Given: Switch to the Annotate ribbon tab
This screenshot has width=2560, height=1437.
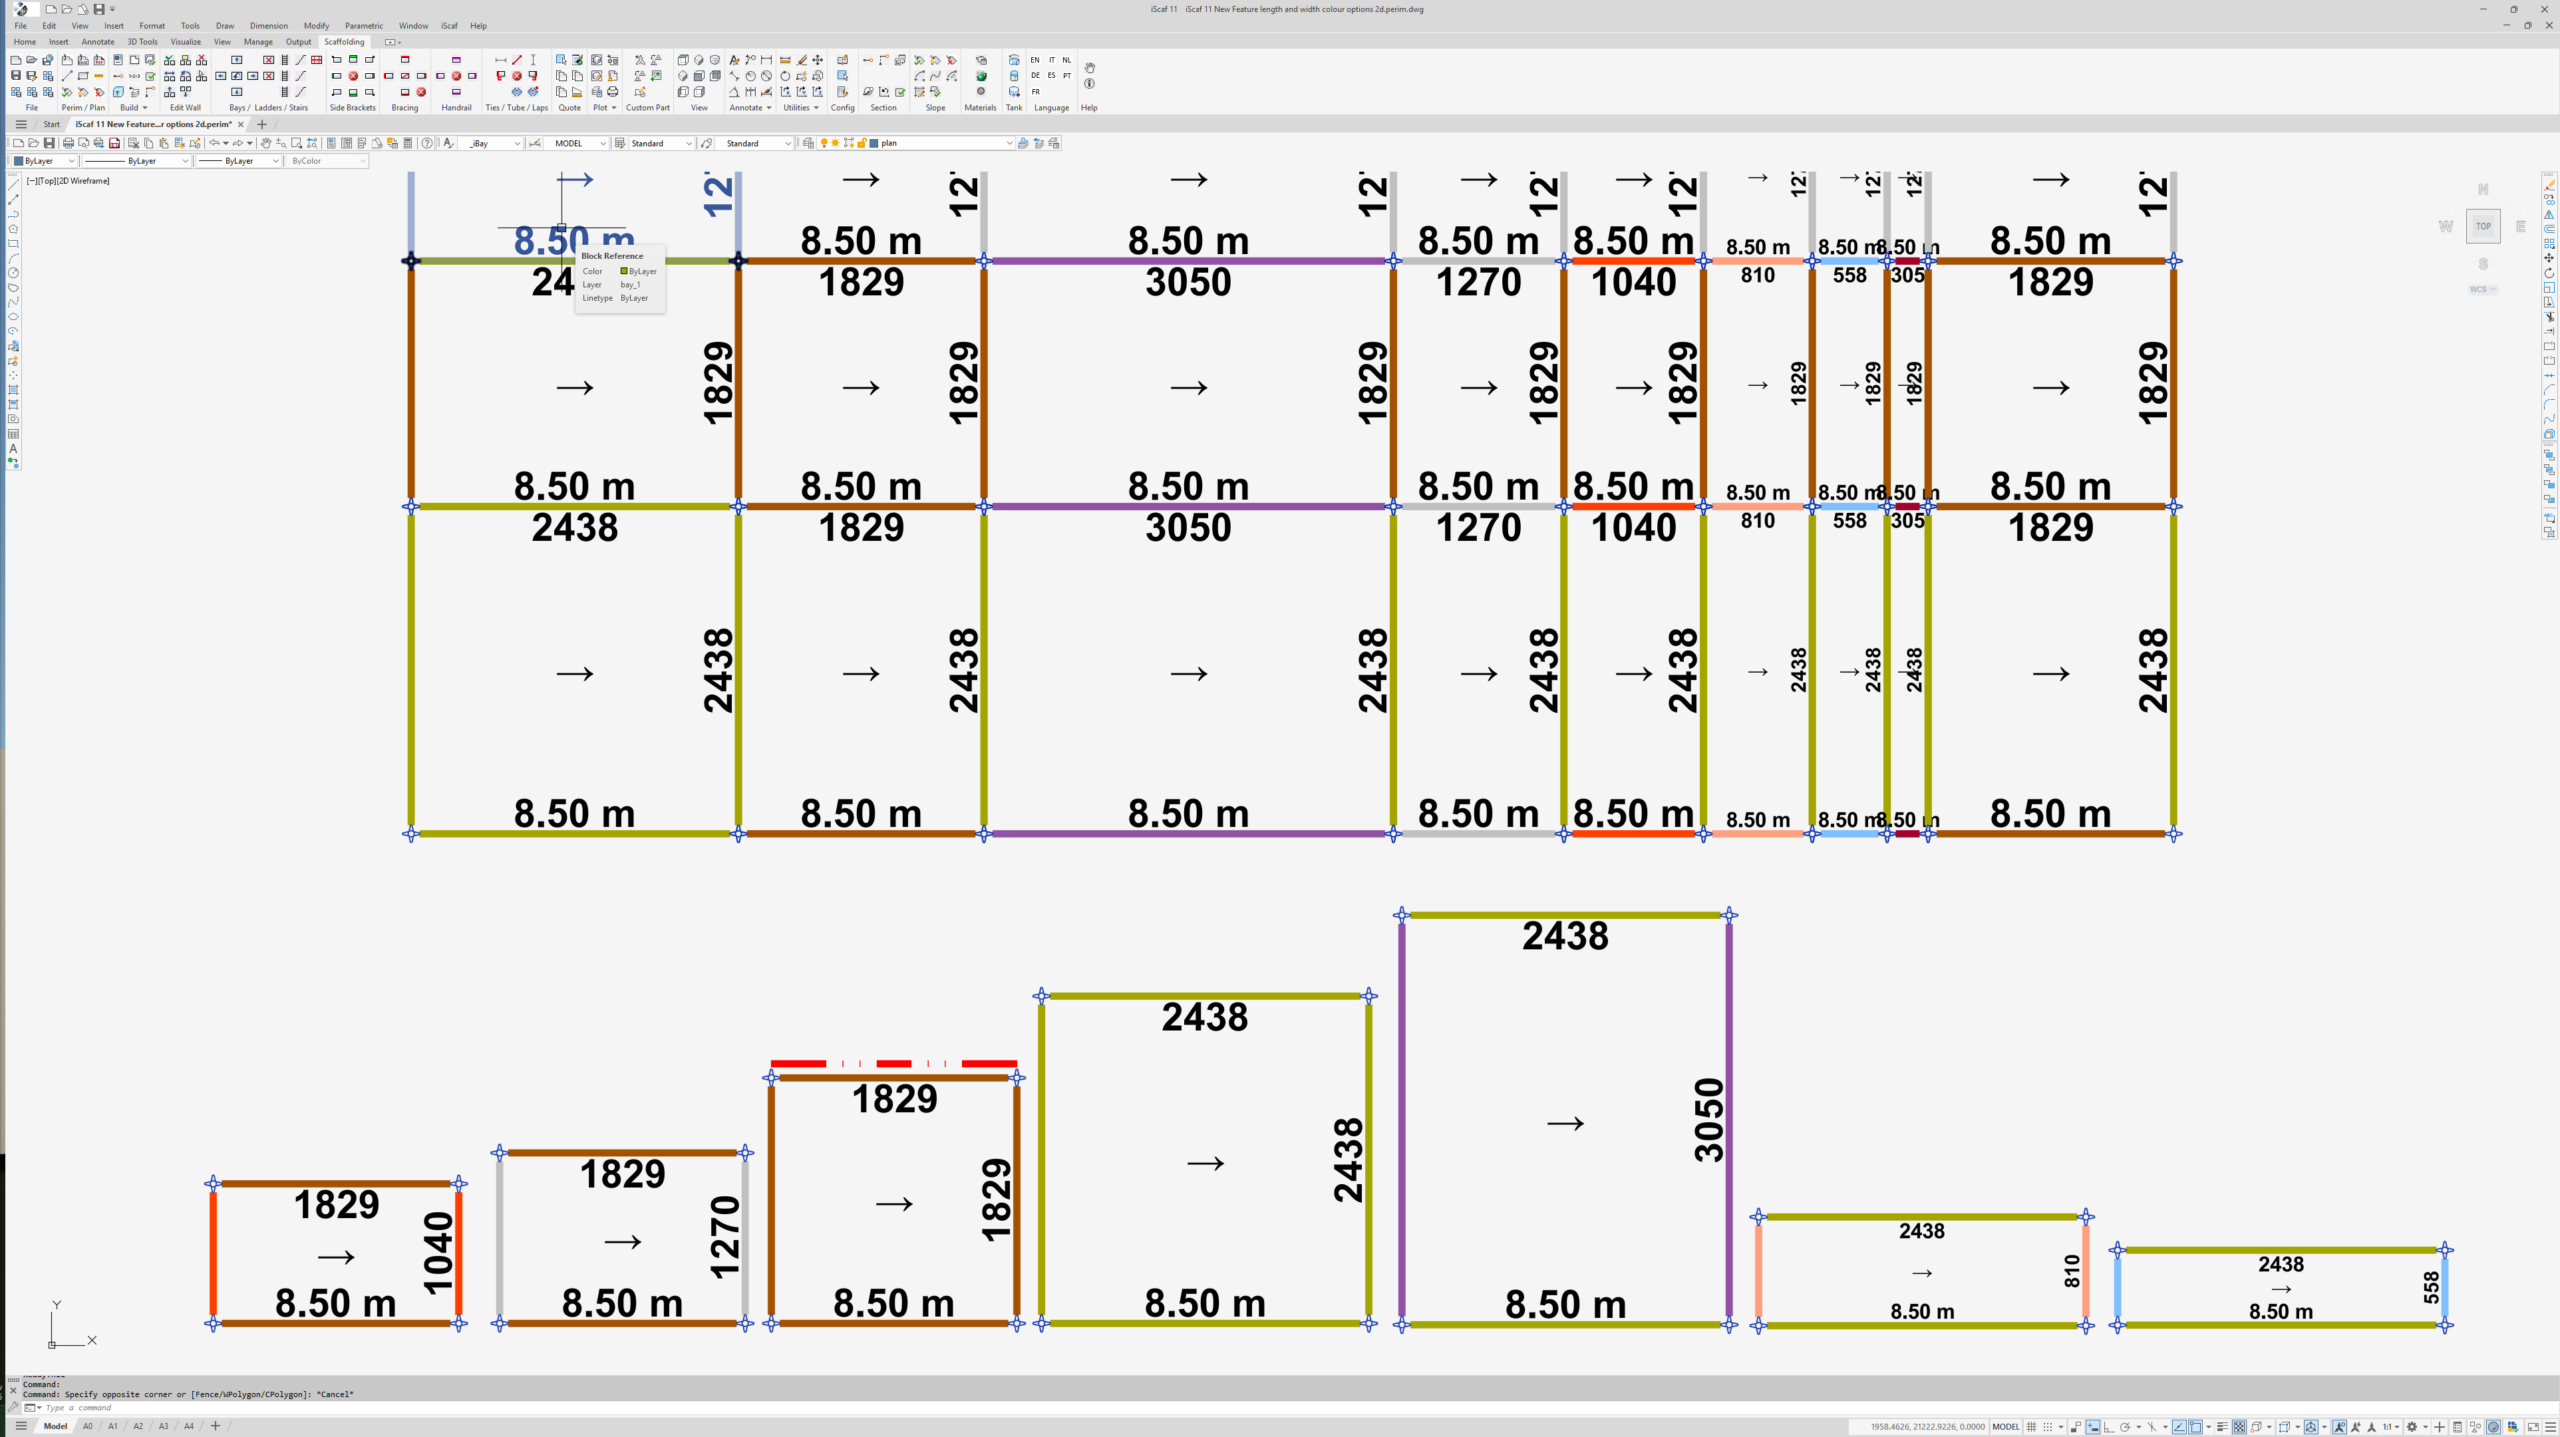Looking at the screenshot, I should point(98,42).
